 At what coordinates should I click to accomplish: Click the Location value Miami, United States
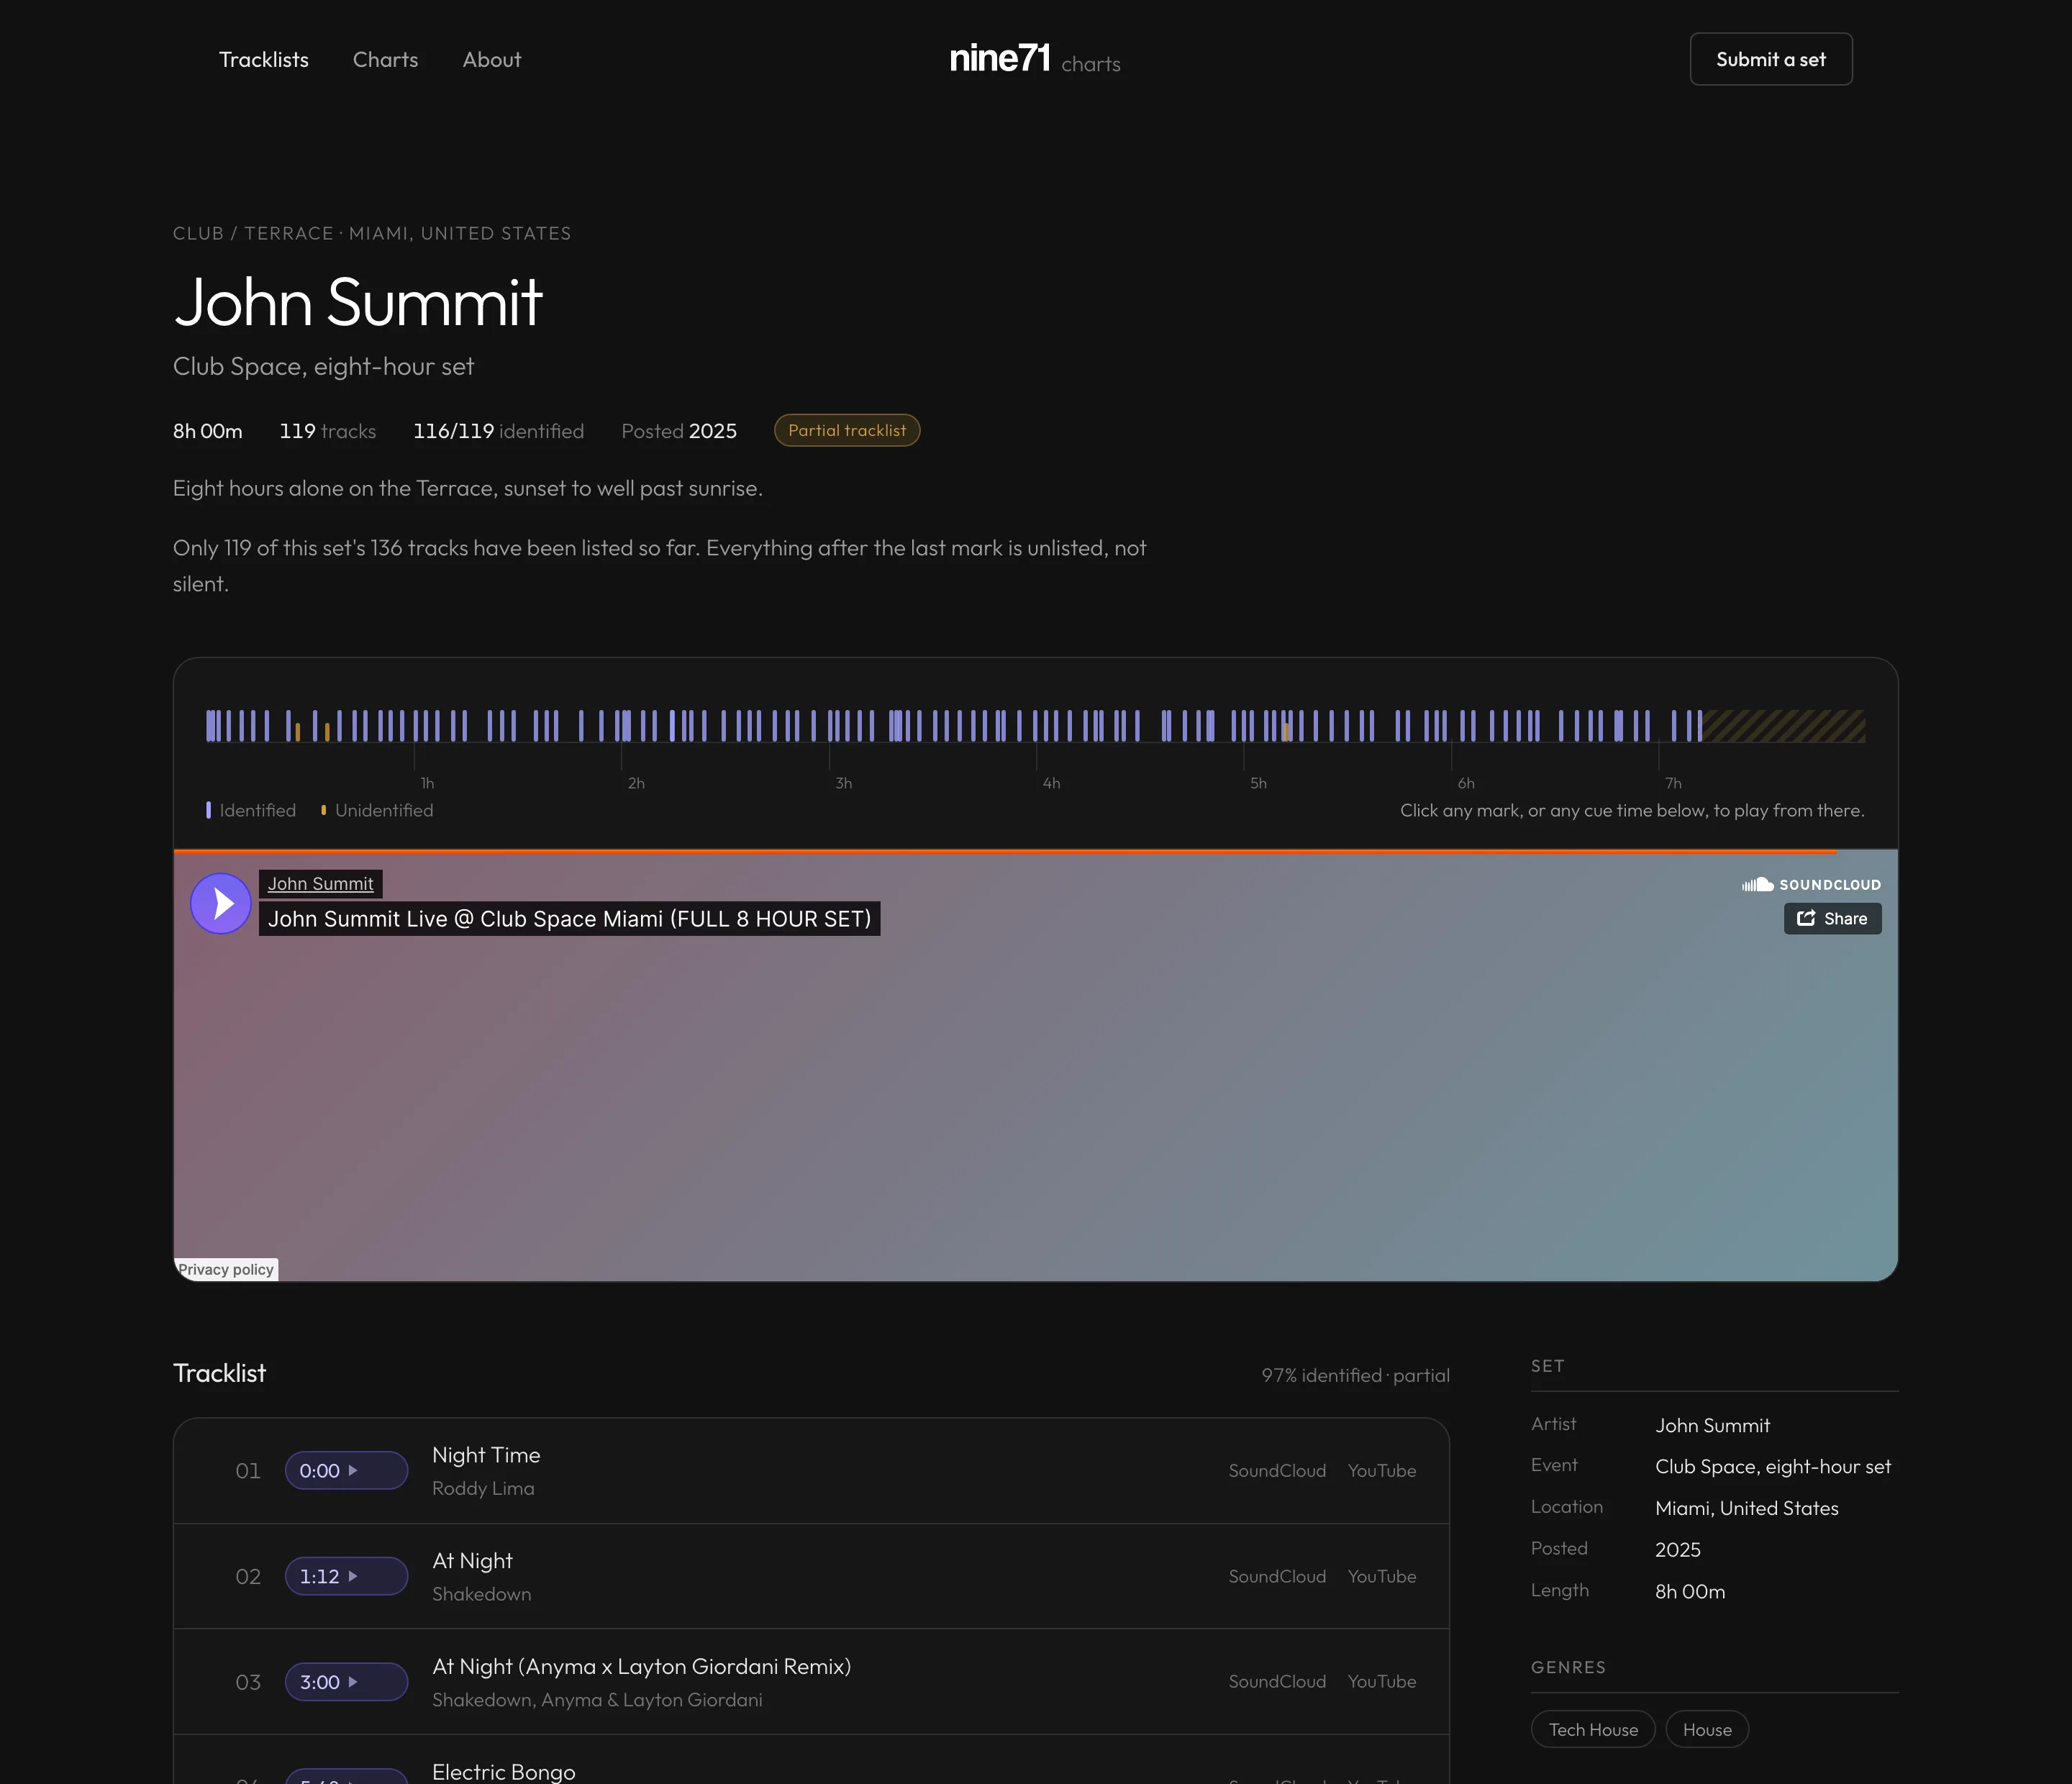point(1747,1508)
